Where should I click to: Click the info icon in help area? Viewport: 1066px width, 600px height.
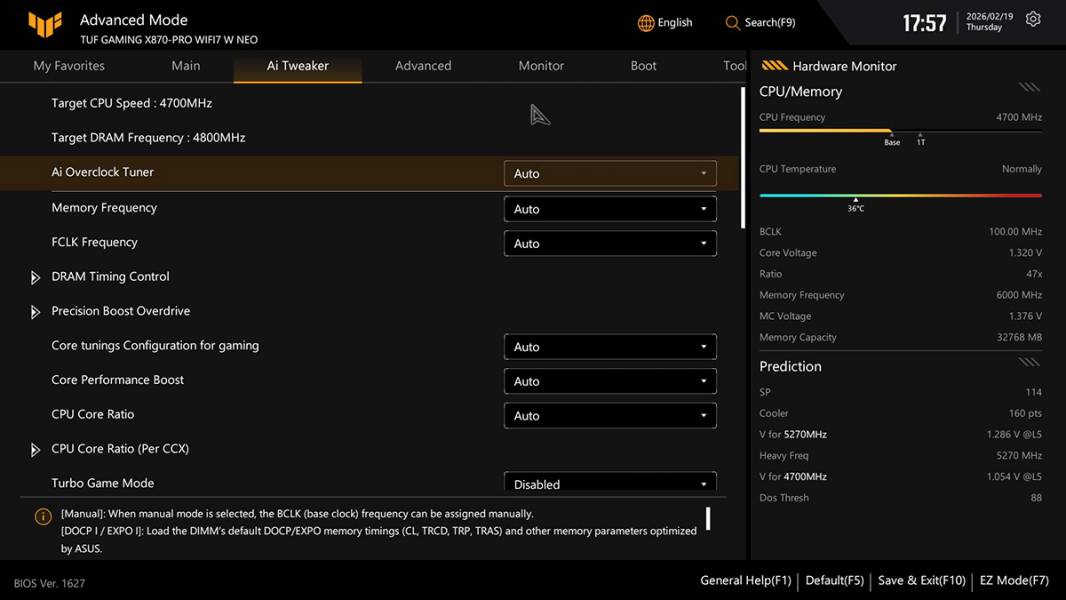click(x=43, y=517)
